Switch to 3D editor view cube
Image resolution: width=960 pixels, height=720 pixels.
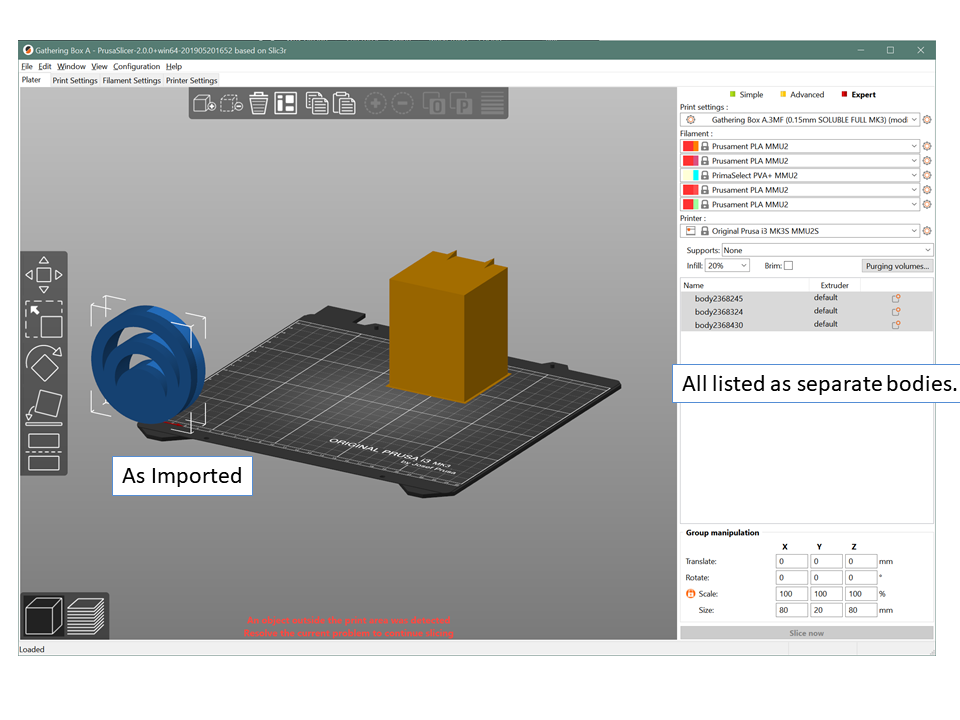[x=43, y=616]
